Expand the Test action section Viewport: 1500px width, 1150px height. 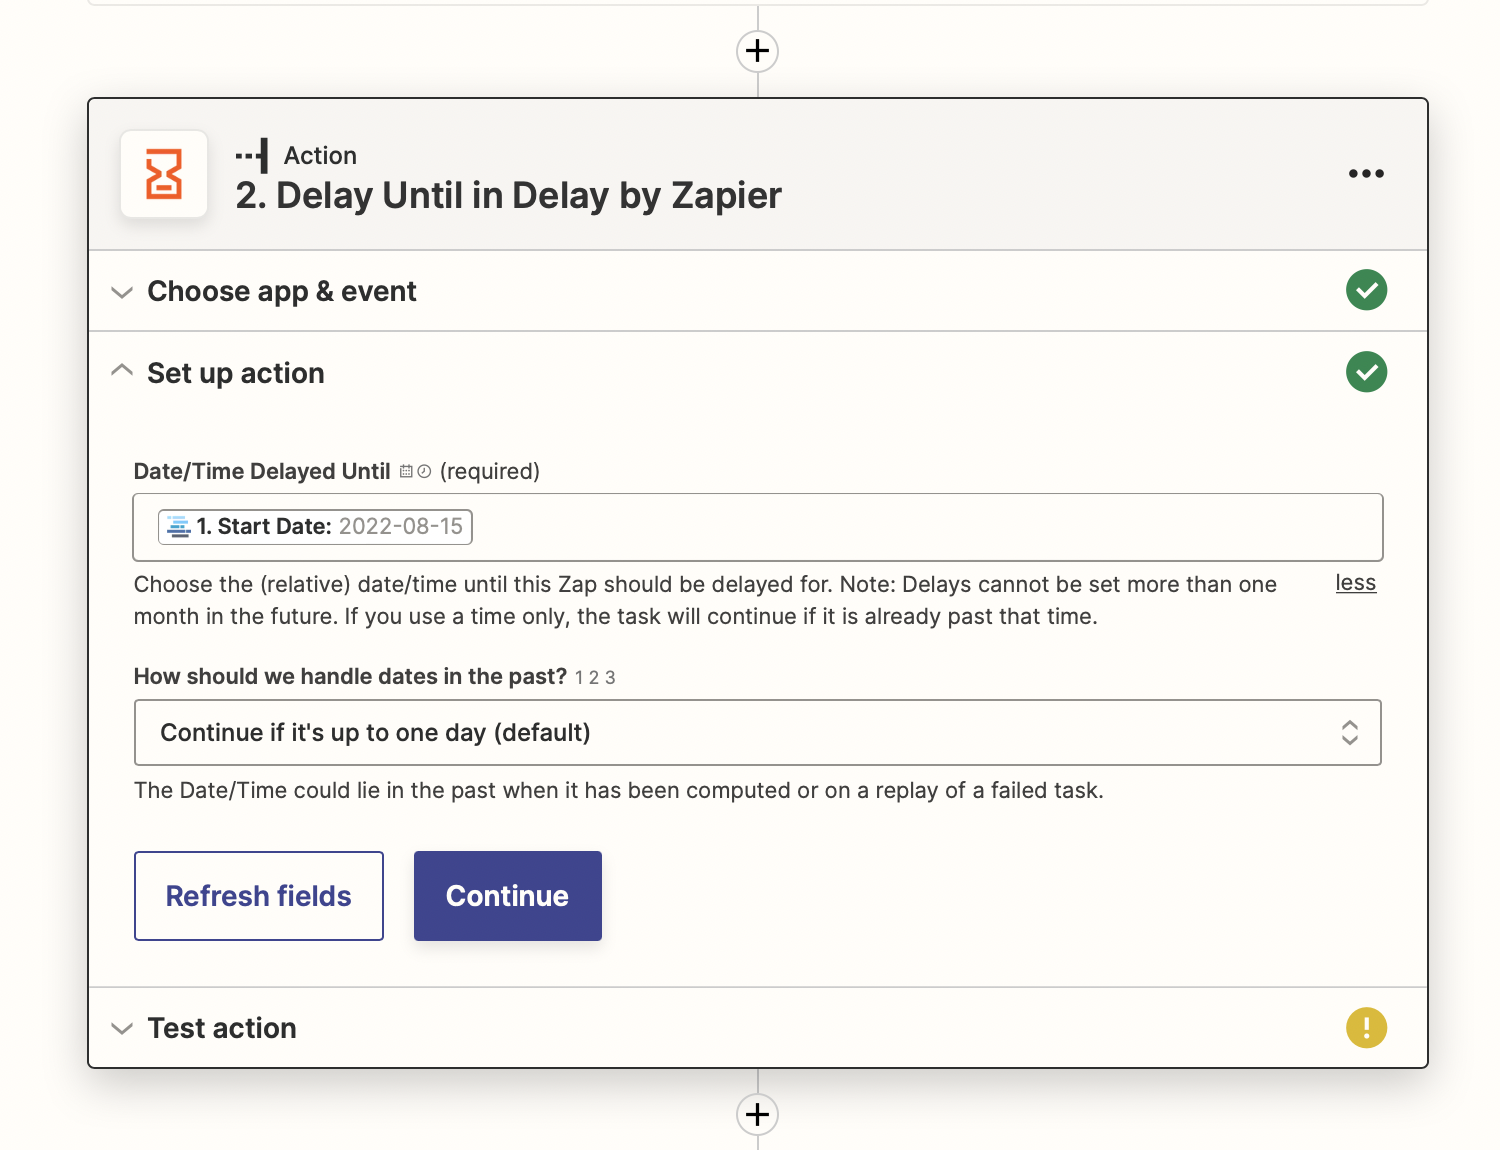tap(222, 1028)
